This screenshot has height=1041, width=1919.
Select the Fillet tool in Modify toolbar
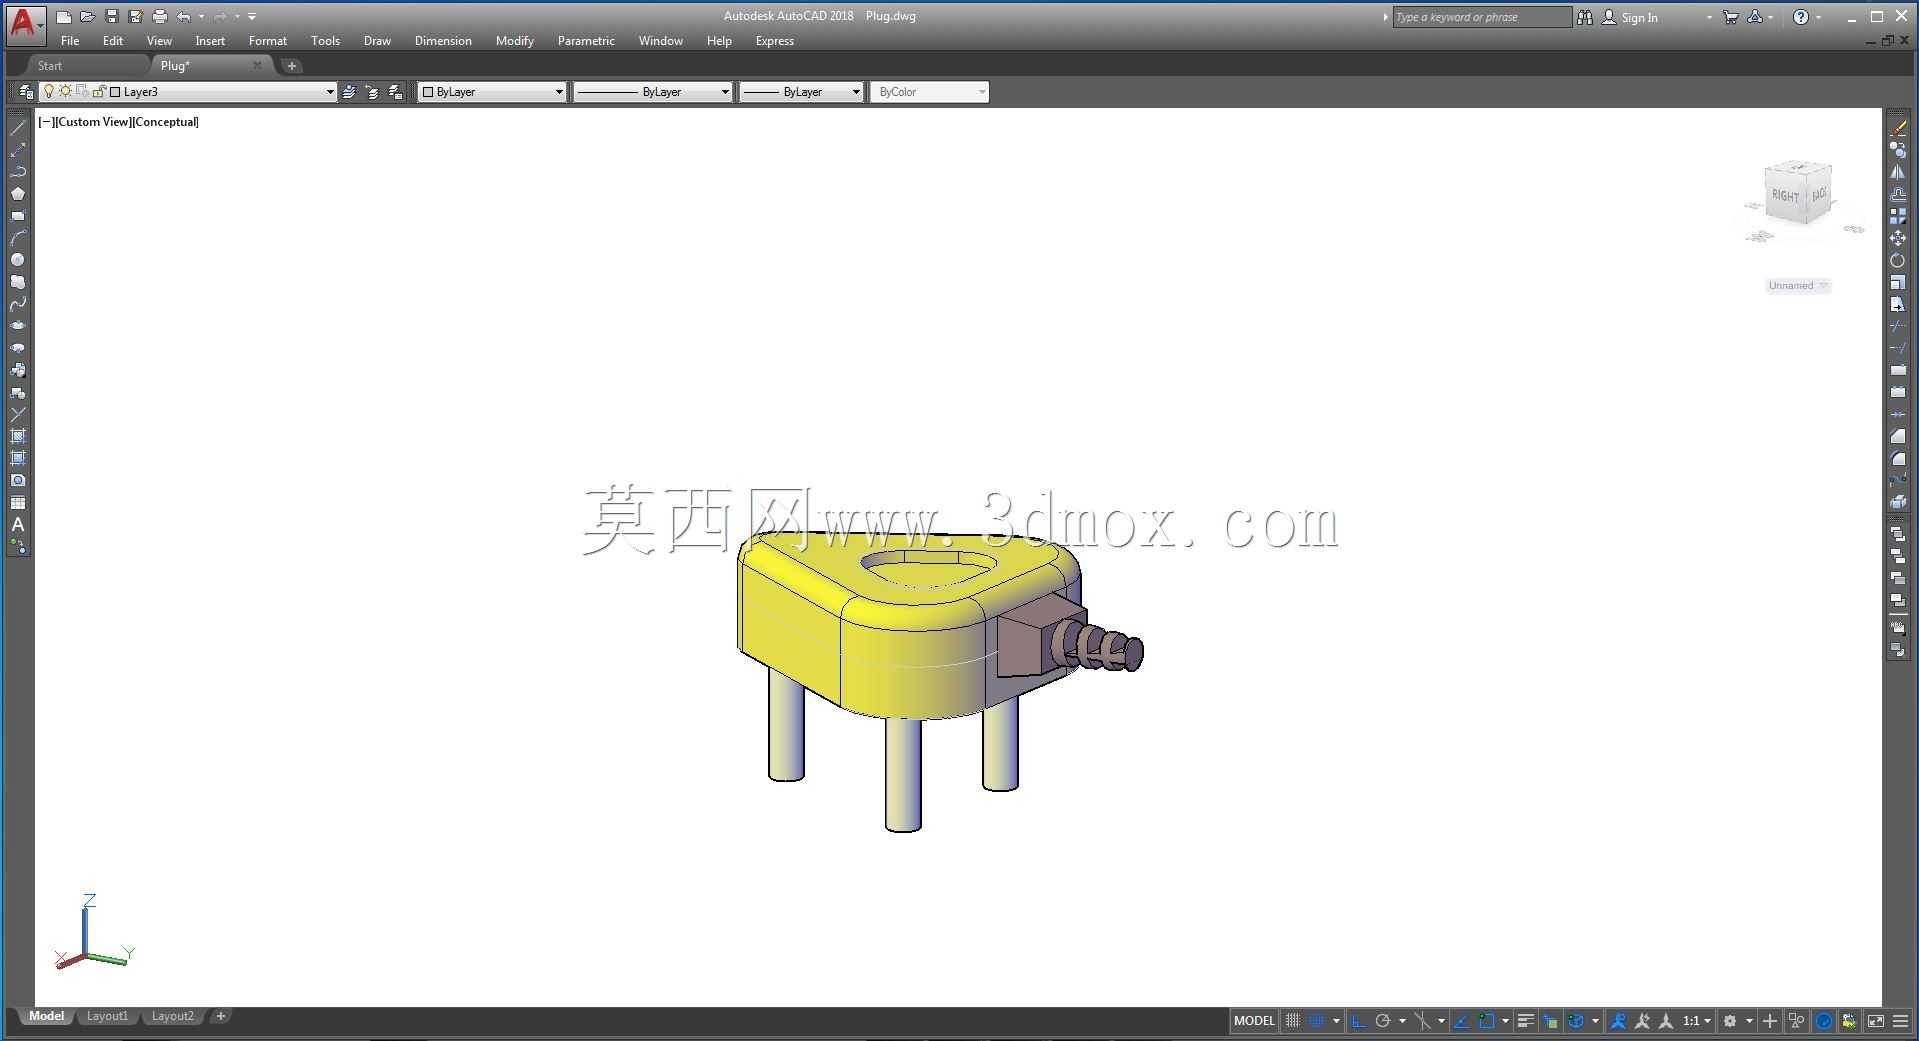[x=1898, y=459]
